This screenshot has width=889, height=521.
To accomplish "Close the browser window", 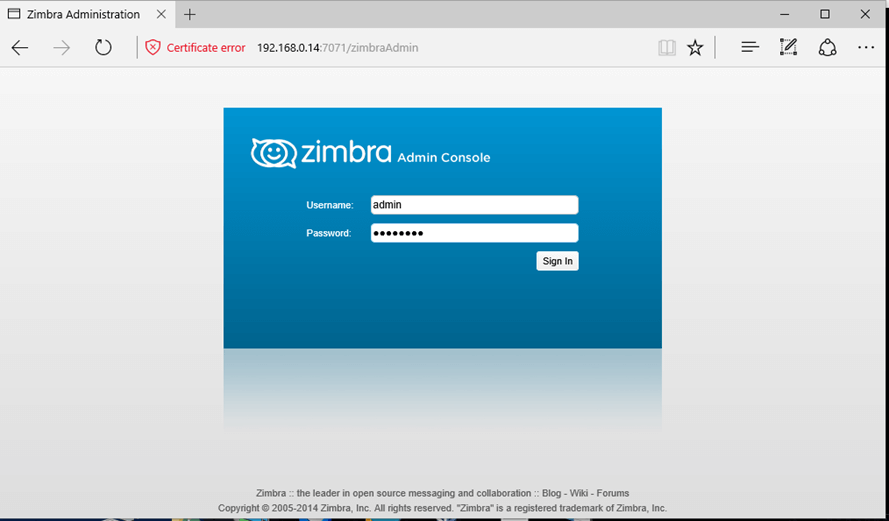I will point(865,15).
